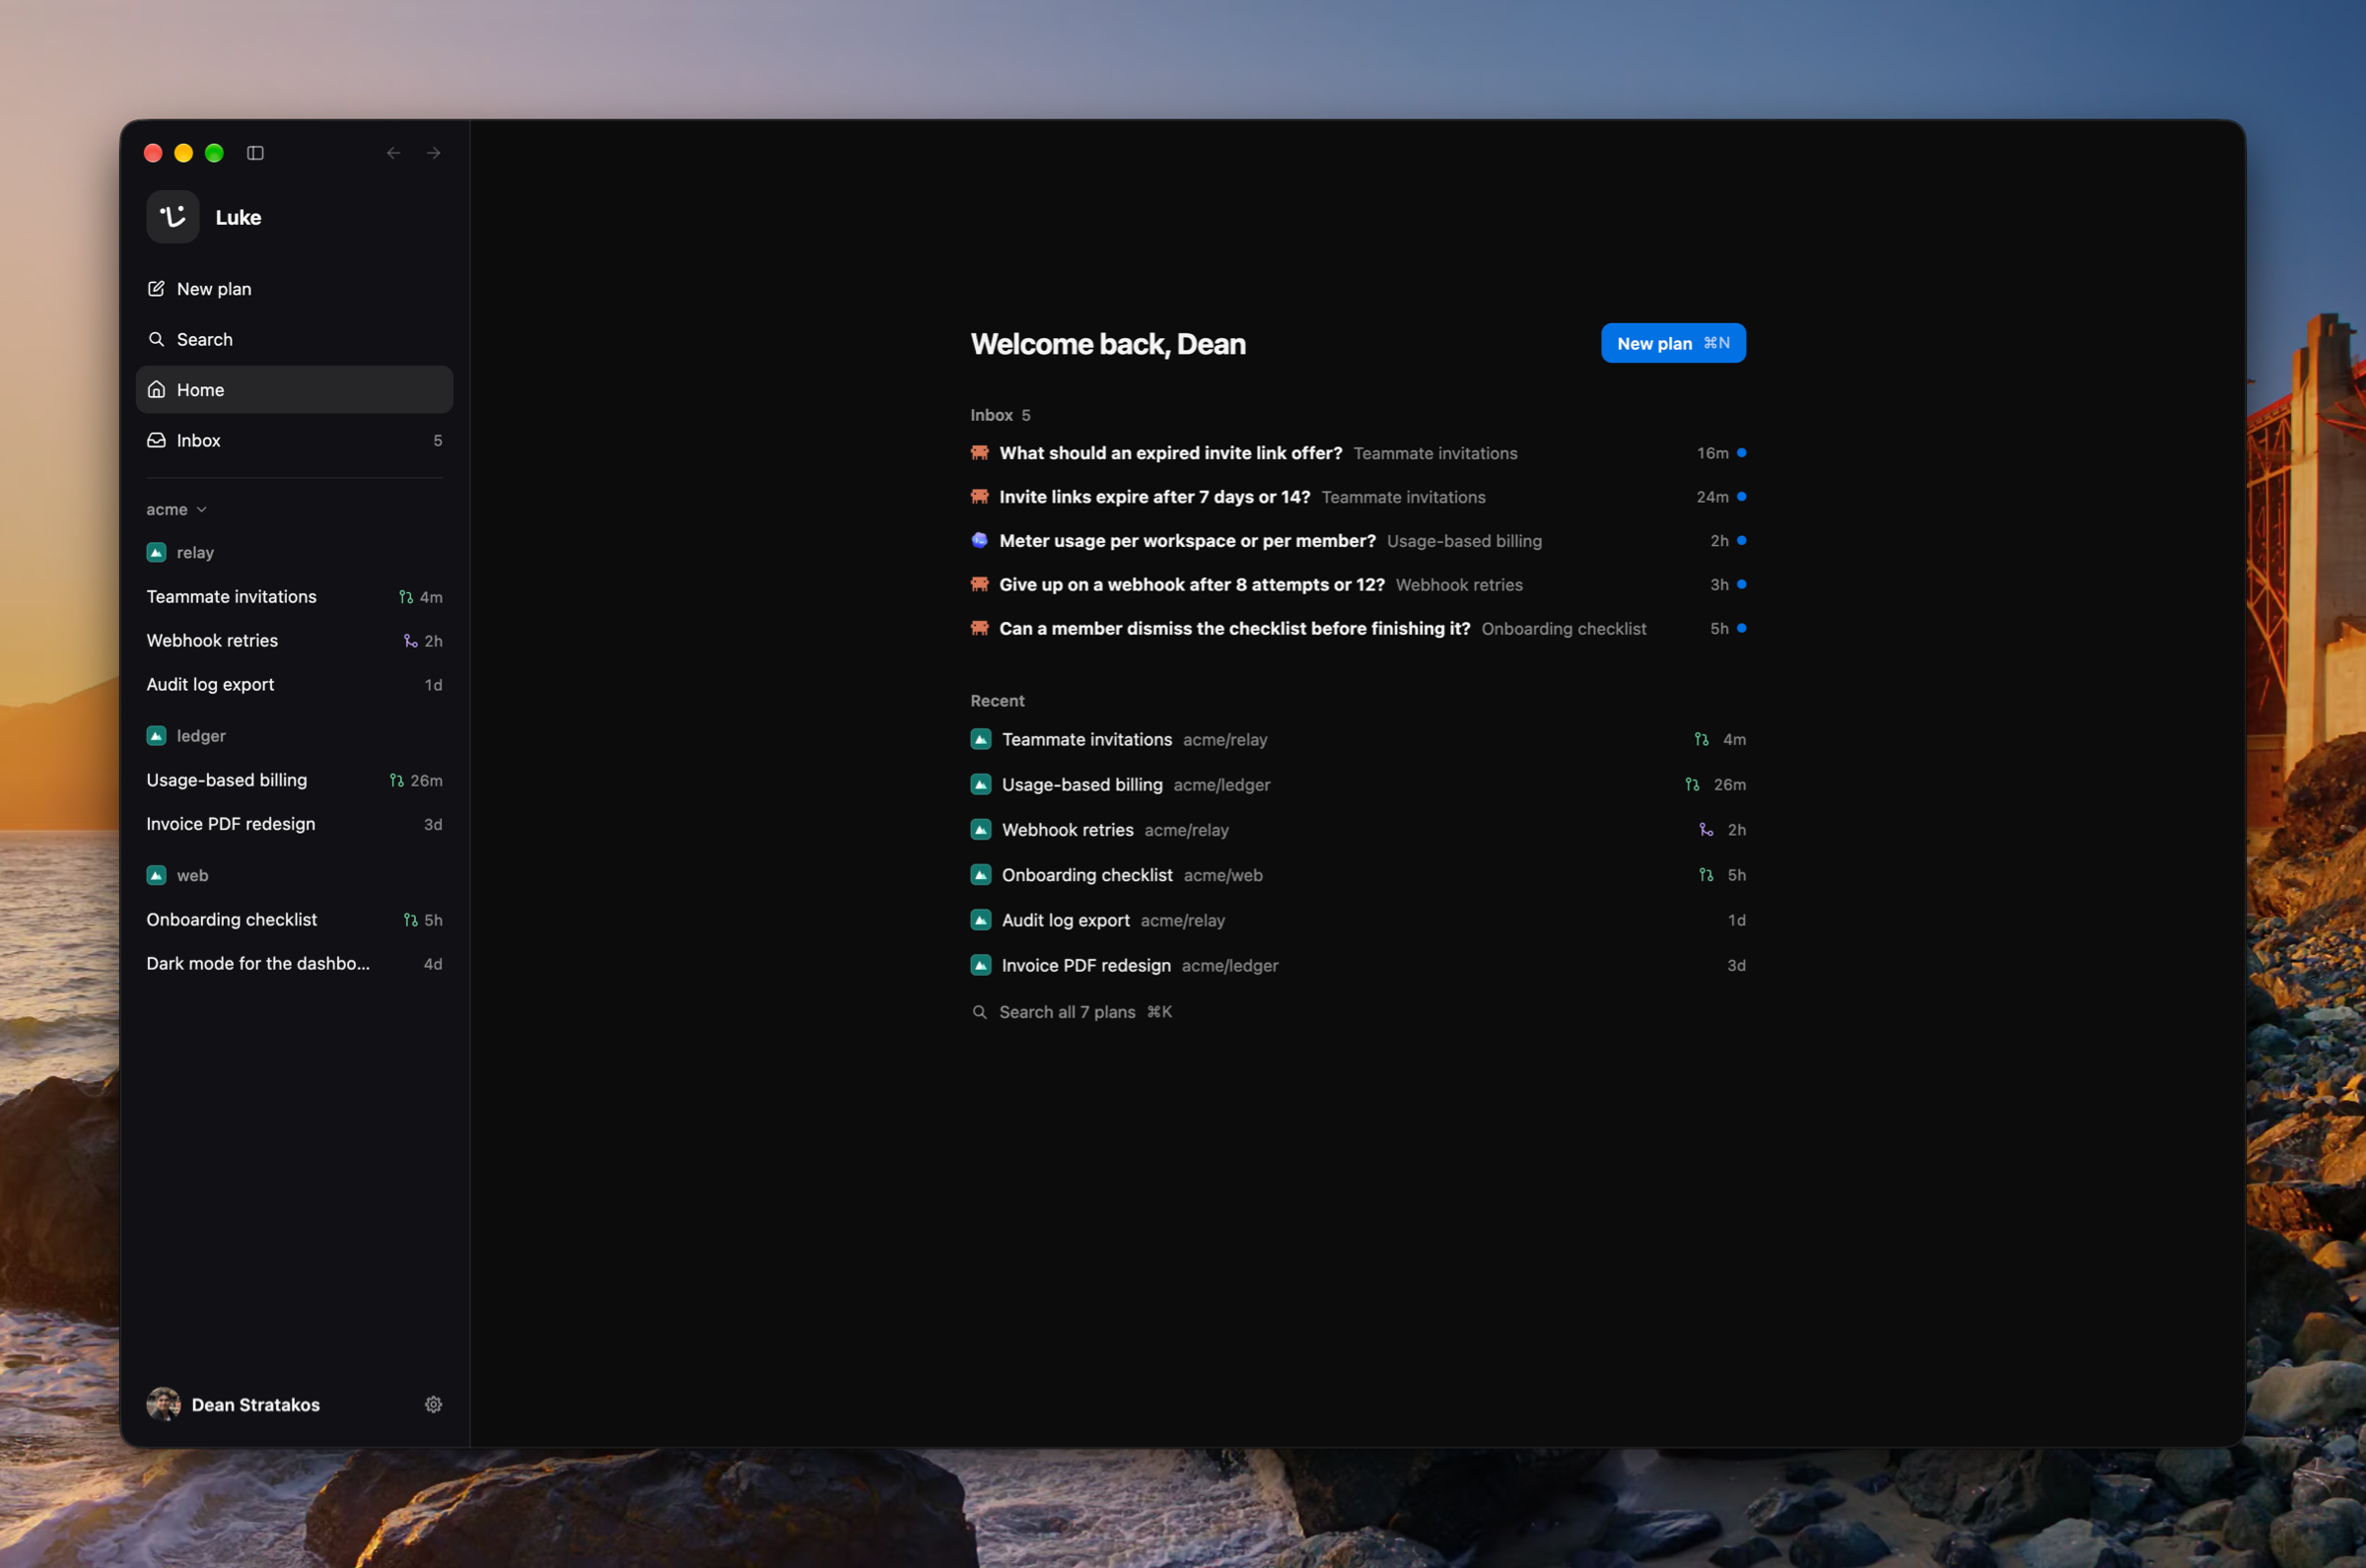Click the blue New plan button
Viewport: 2366px width, 1568px height.
click(x=1673, y=343)
